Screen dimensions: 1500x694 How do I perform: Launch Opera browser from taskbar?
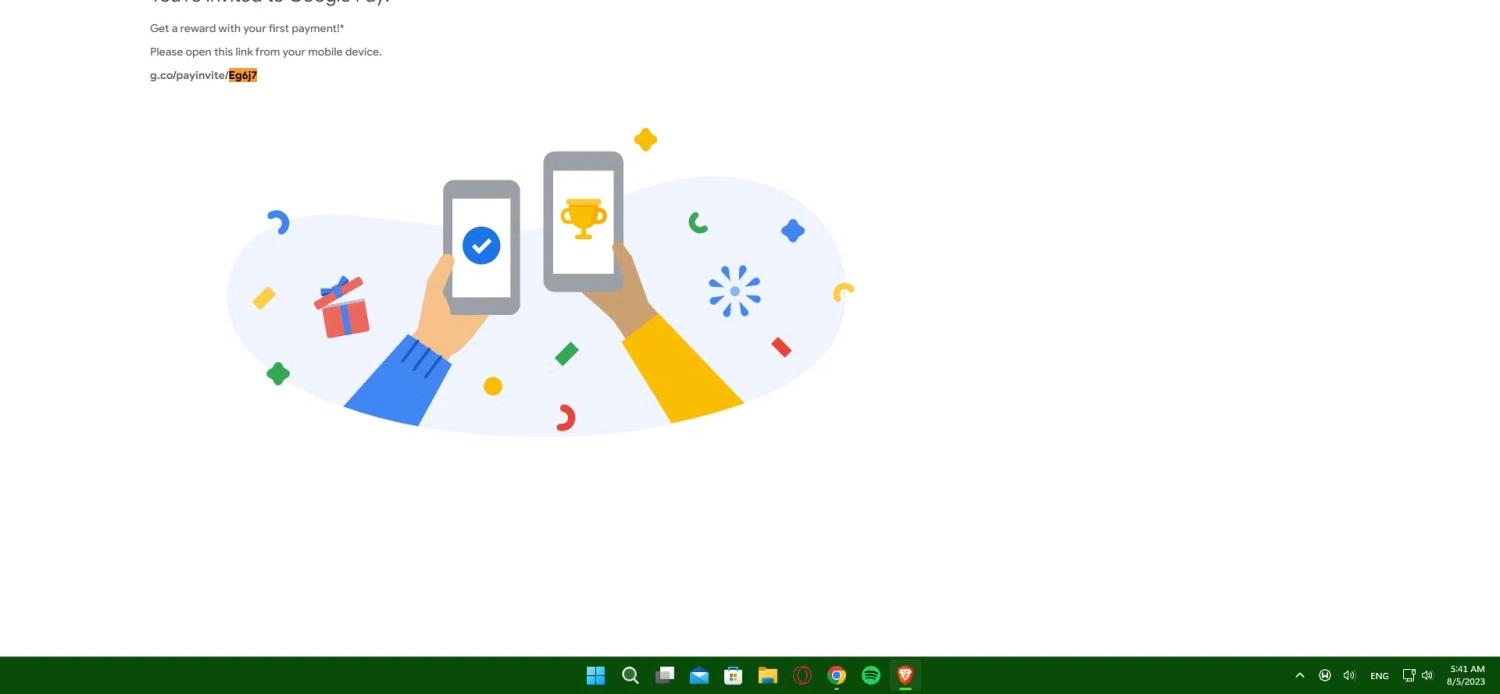click(802, 675)
